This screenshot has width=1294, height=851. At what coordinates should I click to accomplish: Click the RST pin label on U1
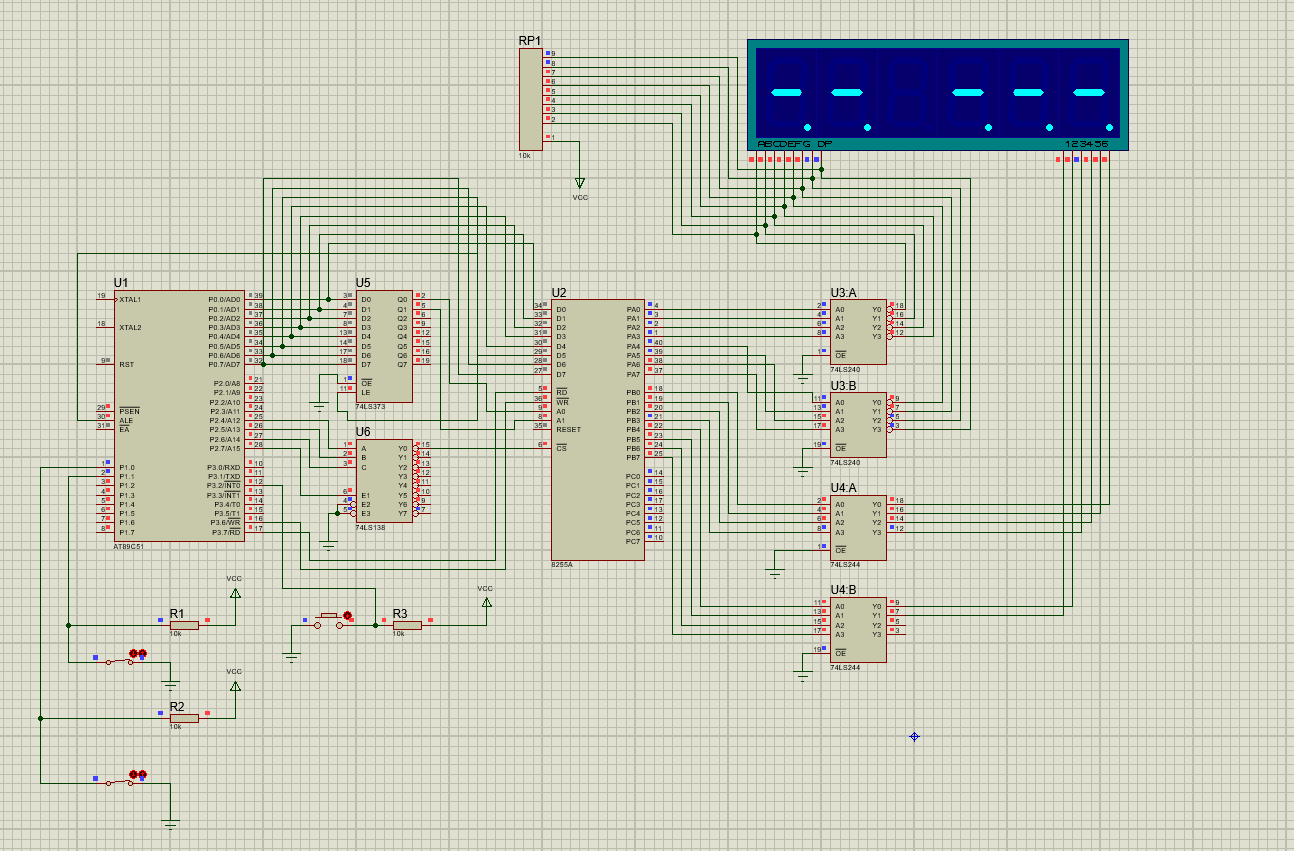click(126, 364)
